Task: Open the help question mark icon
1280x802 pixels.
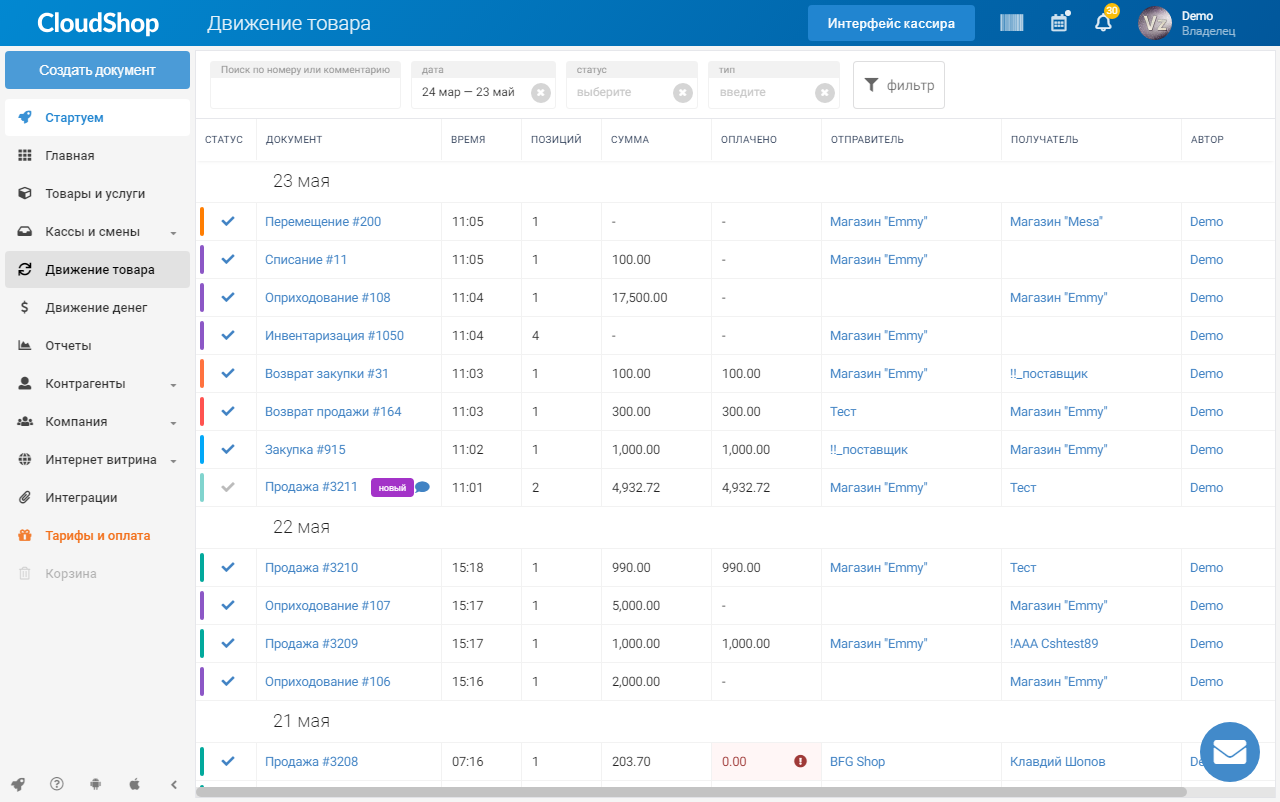Action: point(57,785)
